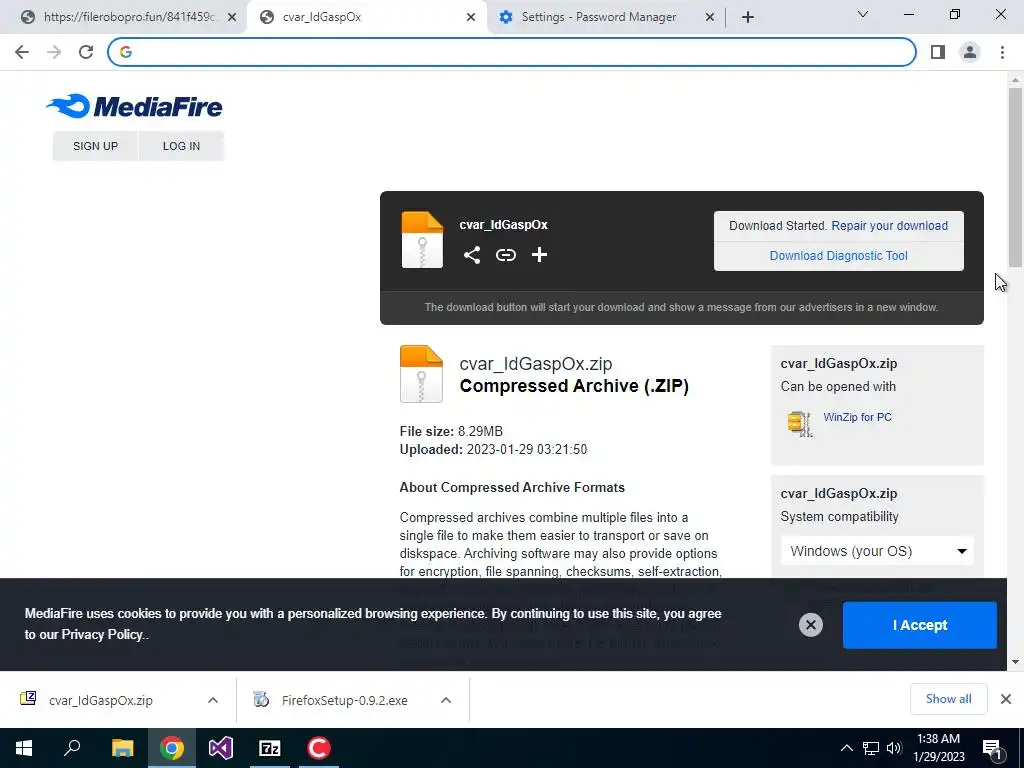Open File Explorer from taskbar

coord(122,748)
